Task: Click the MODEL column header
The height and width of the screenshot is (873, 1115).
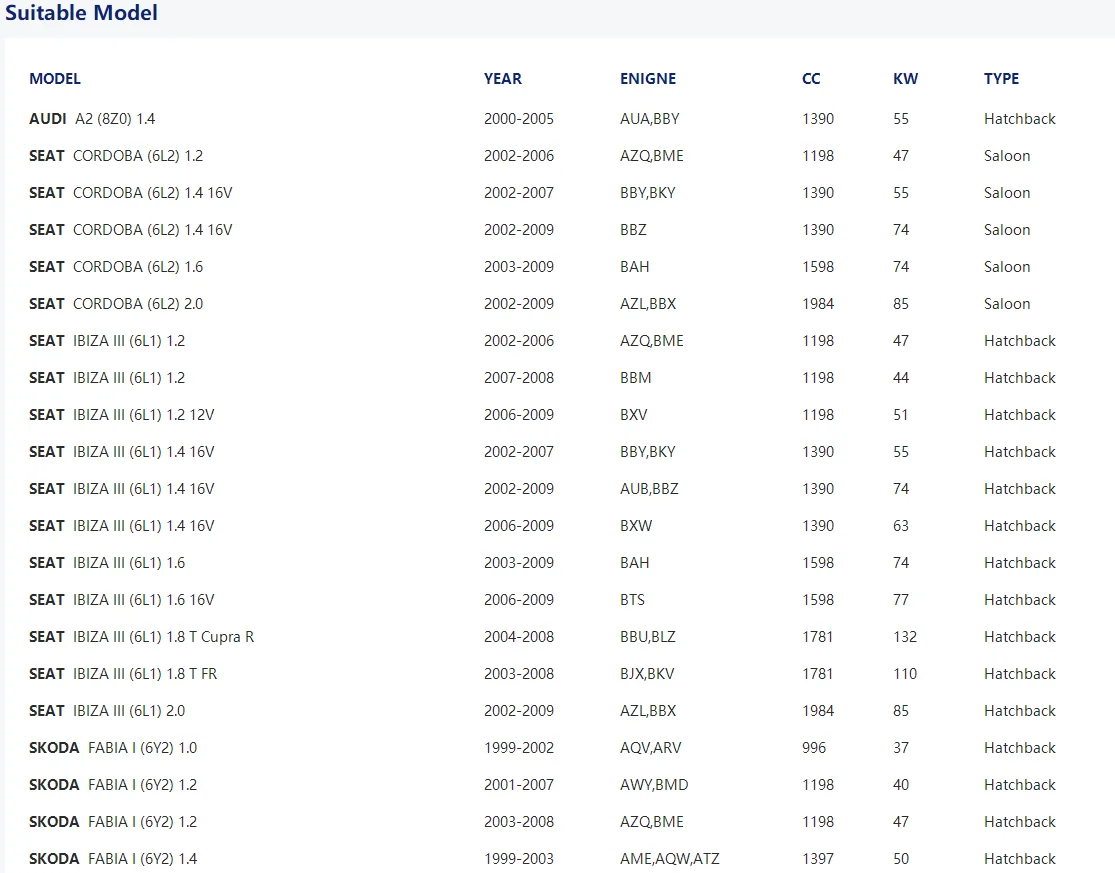Action: [x=55, y=79]
